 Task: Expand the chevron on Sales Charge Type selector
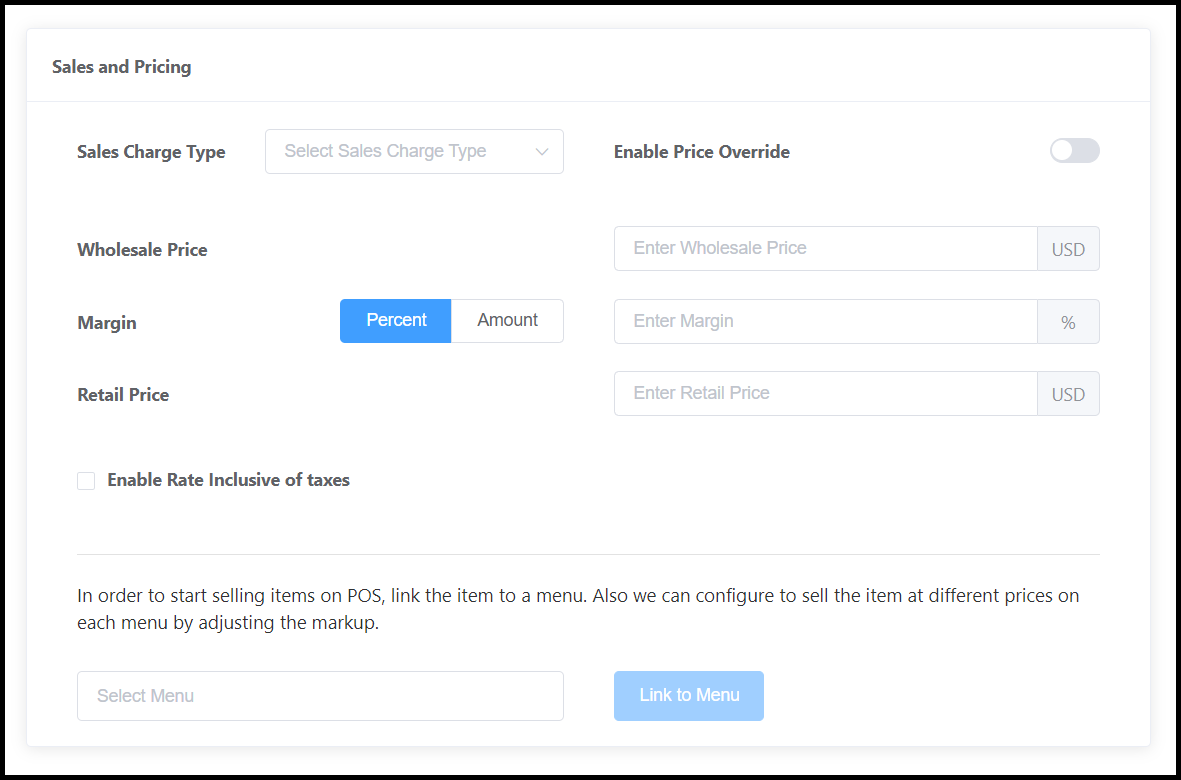(542, 151)
